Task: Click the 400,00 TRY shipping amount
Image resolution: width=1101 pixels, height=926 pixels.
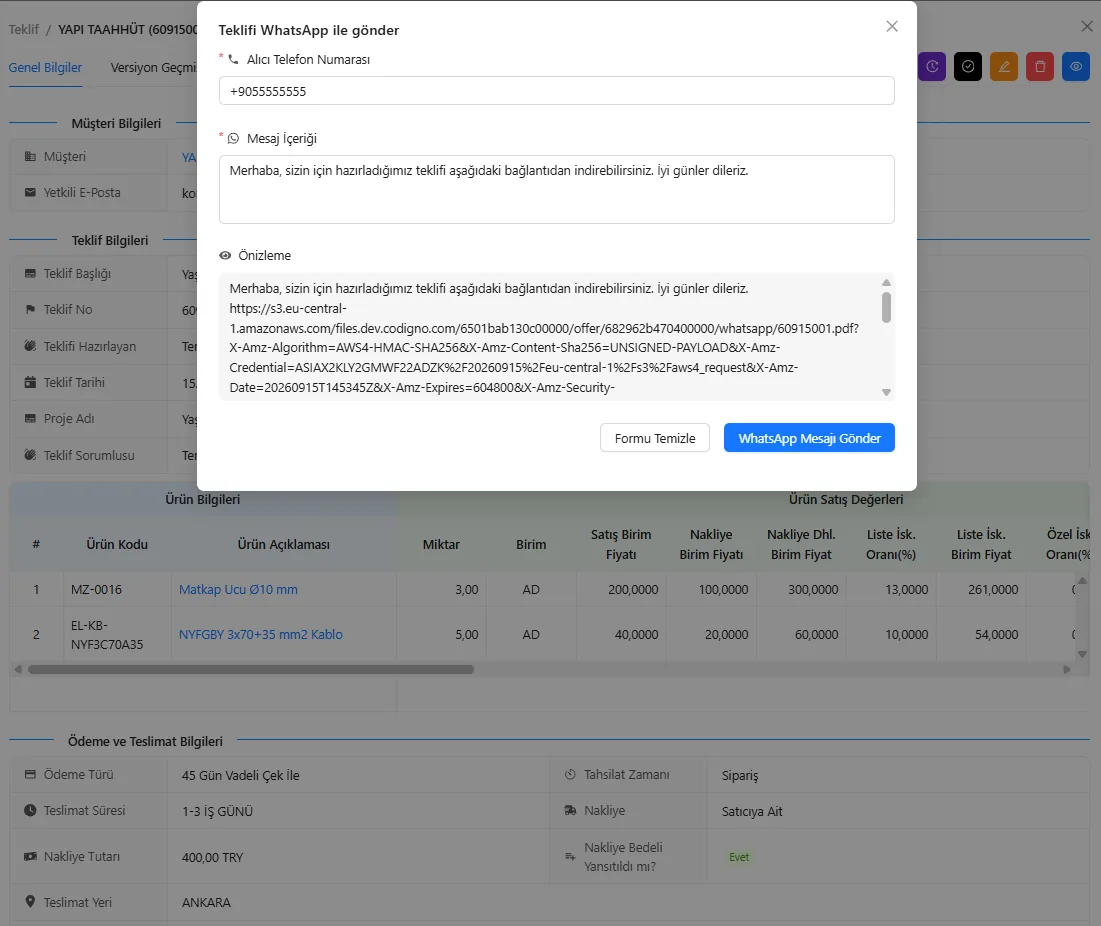Action: [x=212, y=858]
